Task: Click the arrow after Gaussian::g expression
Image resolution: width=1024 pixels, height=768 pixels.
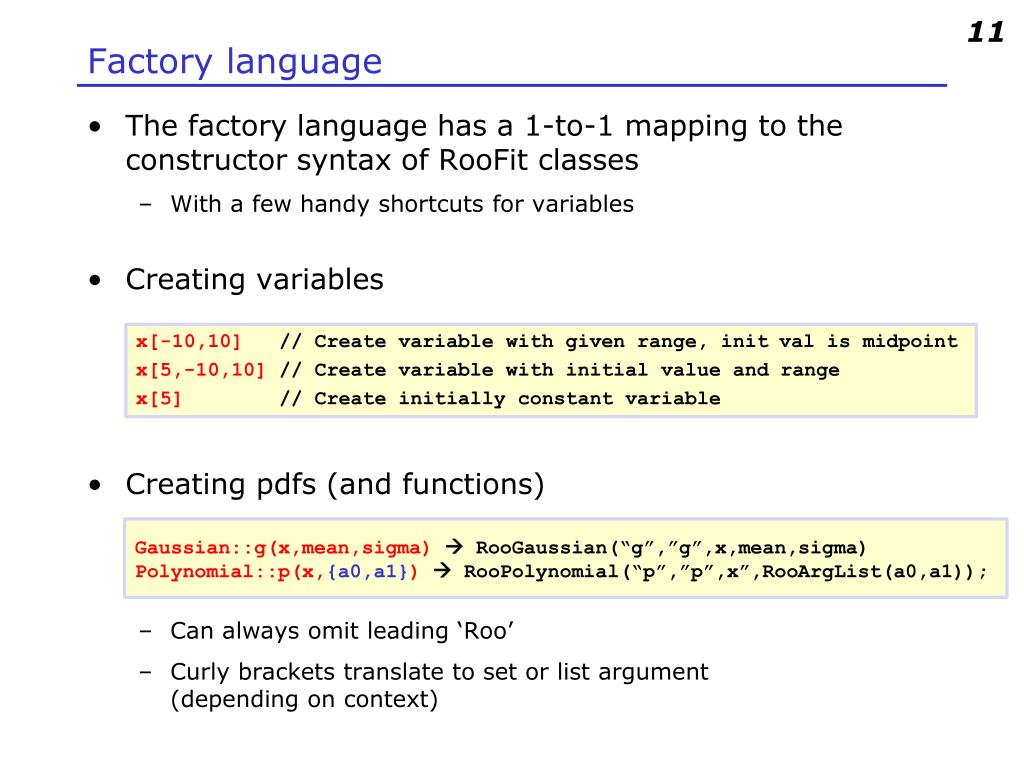Action: point(453,547)
